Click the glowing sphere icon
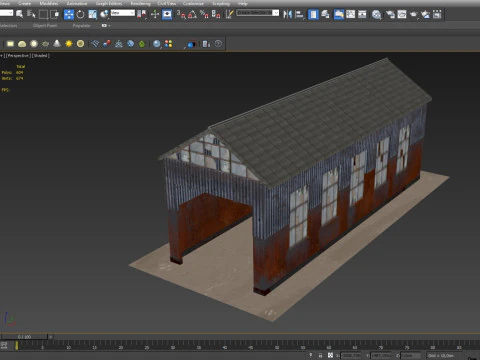This screenshot has height=360, width=480. point(34,44)
